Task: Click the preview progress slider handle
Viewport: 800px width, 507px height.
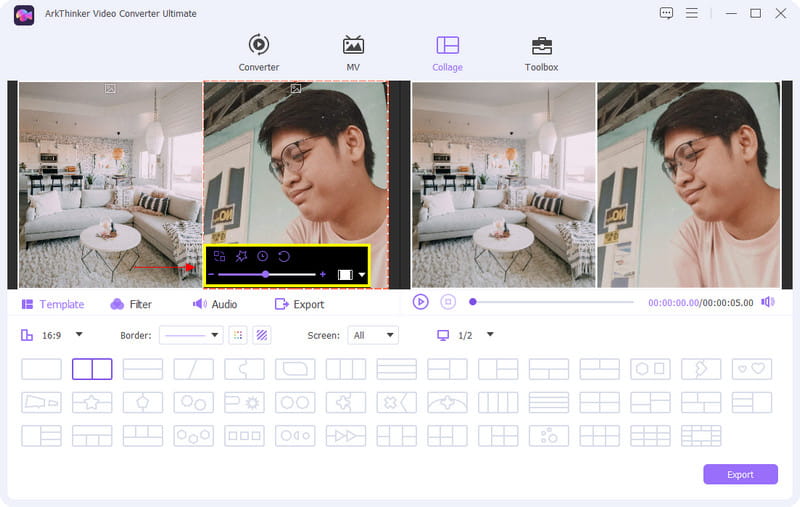Action: pos(473,302)
